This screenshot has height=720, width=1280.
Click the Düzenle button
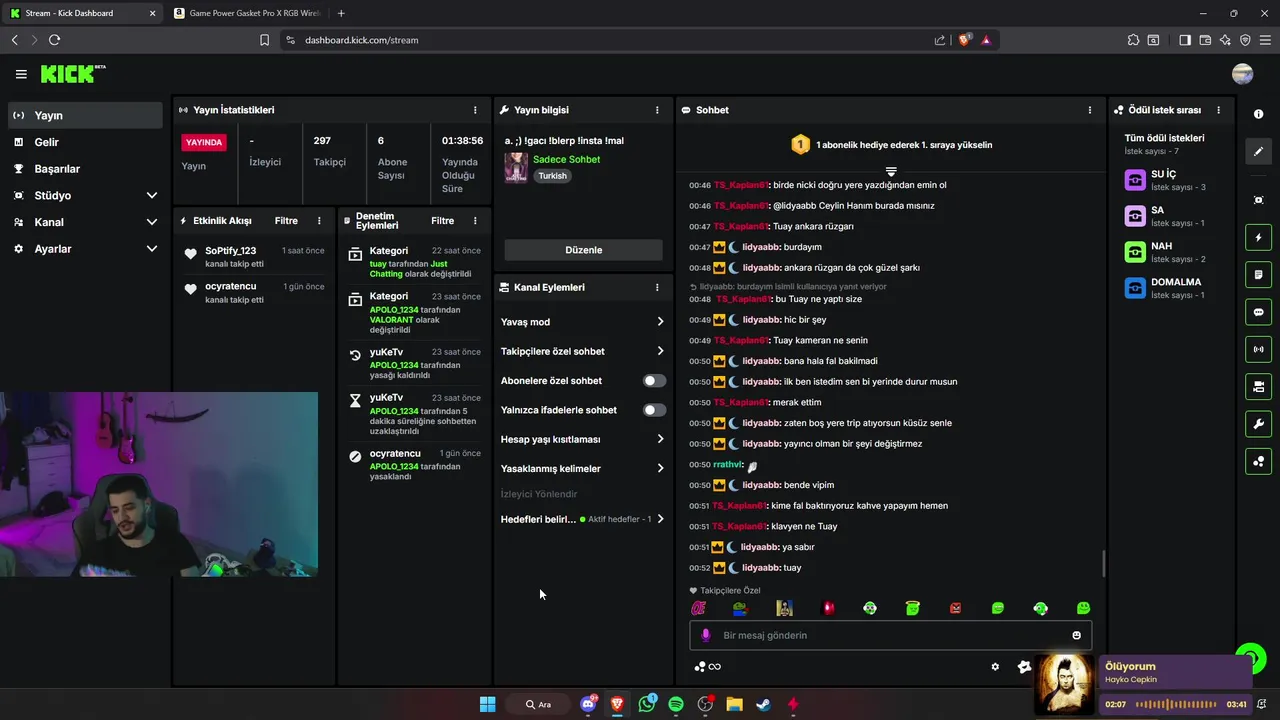[x=583, y=250]
